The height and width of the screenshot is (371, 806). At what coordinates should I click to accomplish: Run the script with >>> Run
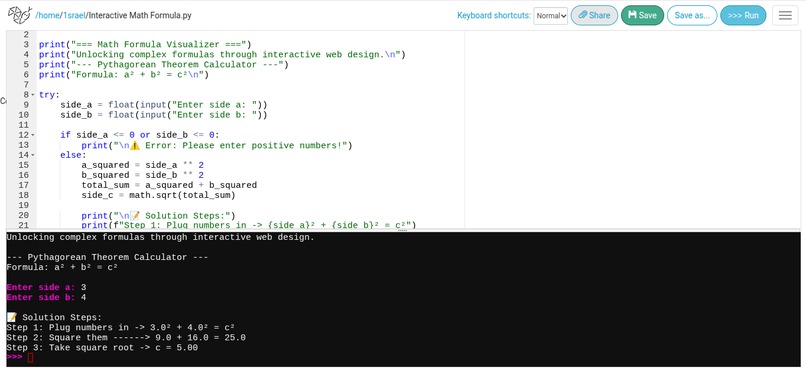coord(743,15)
